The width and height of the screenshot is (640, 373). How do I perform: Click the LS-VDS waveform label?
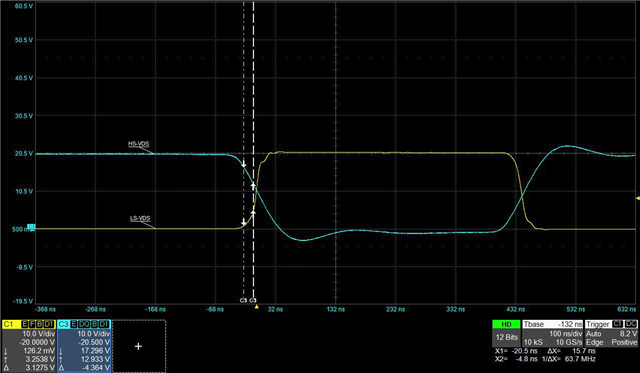[x=140, y=218]
